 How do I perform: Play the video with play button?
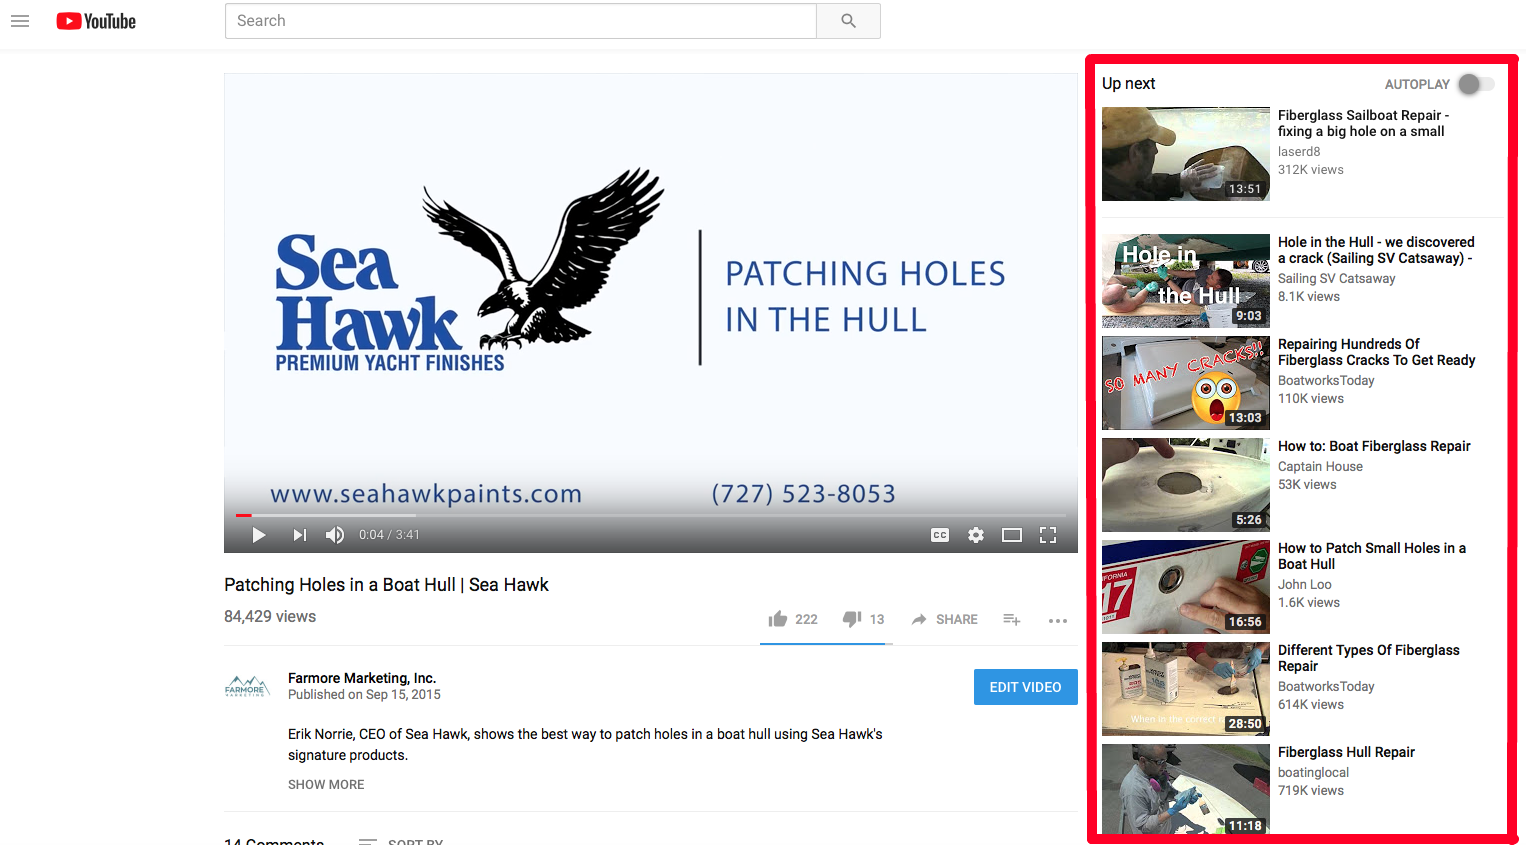tap(259, 535)
